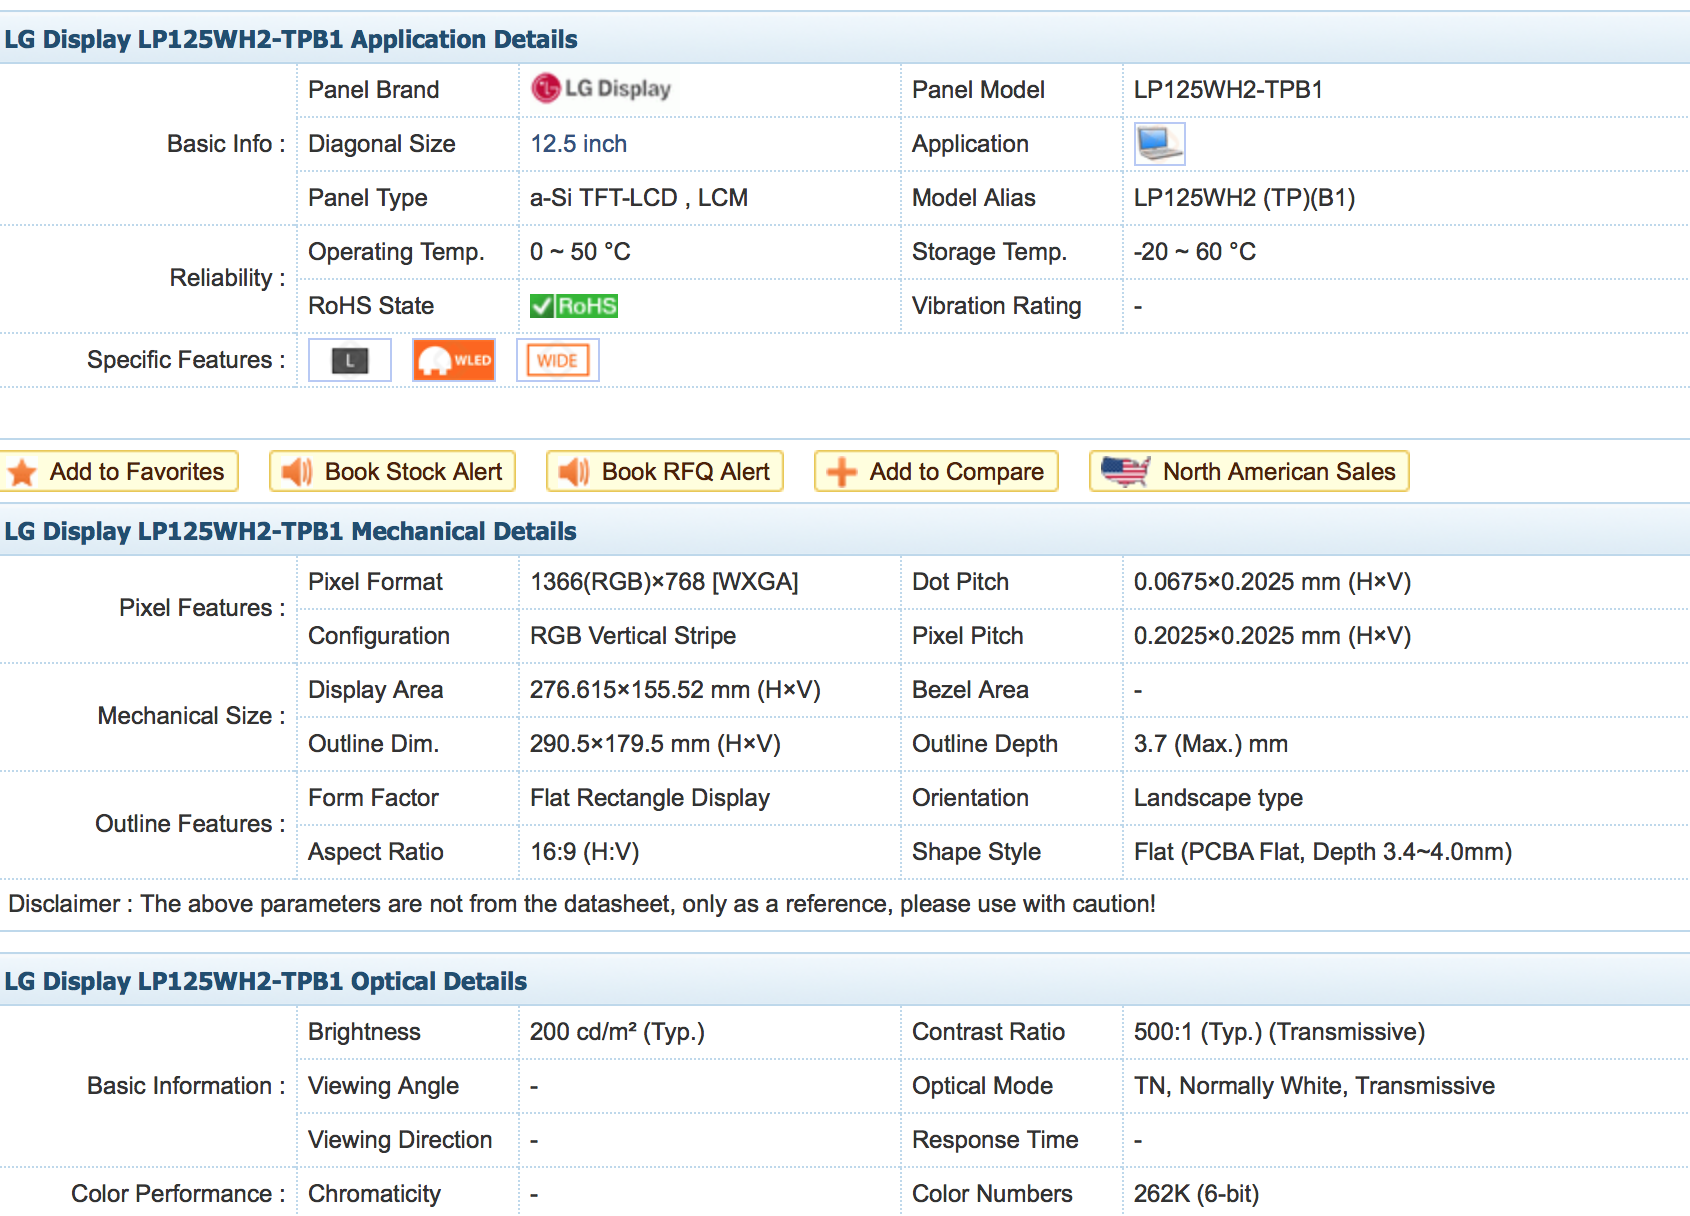Screen dimensions: 1690x1216
Task: Click the WLED backlight feature icon
Action: click(454, 360)
